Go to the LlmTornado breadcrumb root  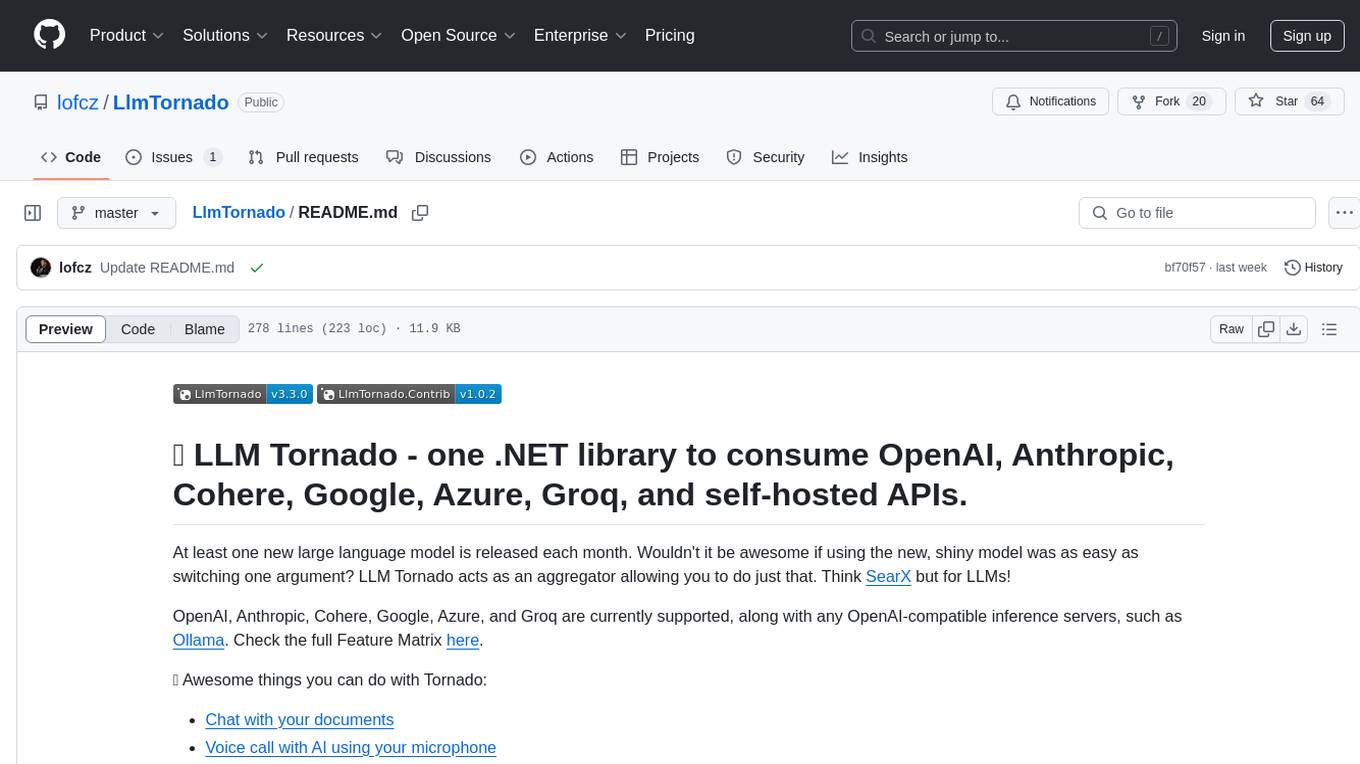pos(238,212)
